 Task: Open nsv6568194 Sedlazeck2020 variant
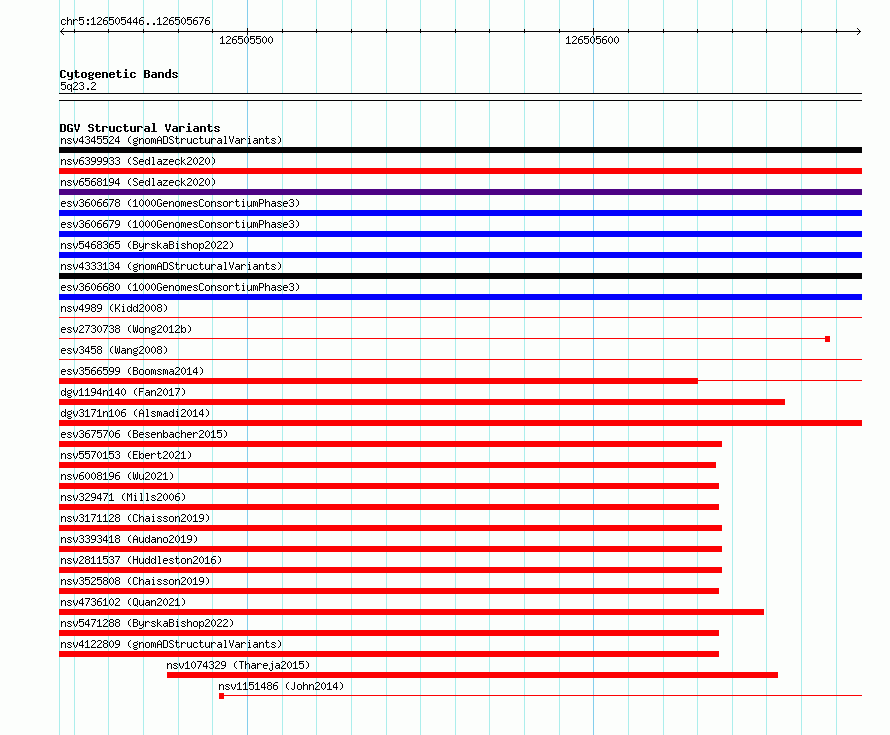coord(138,182)
